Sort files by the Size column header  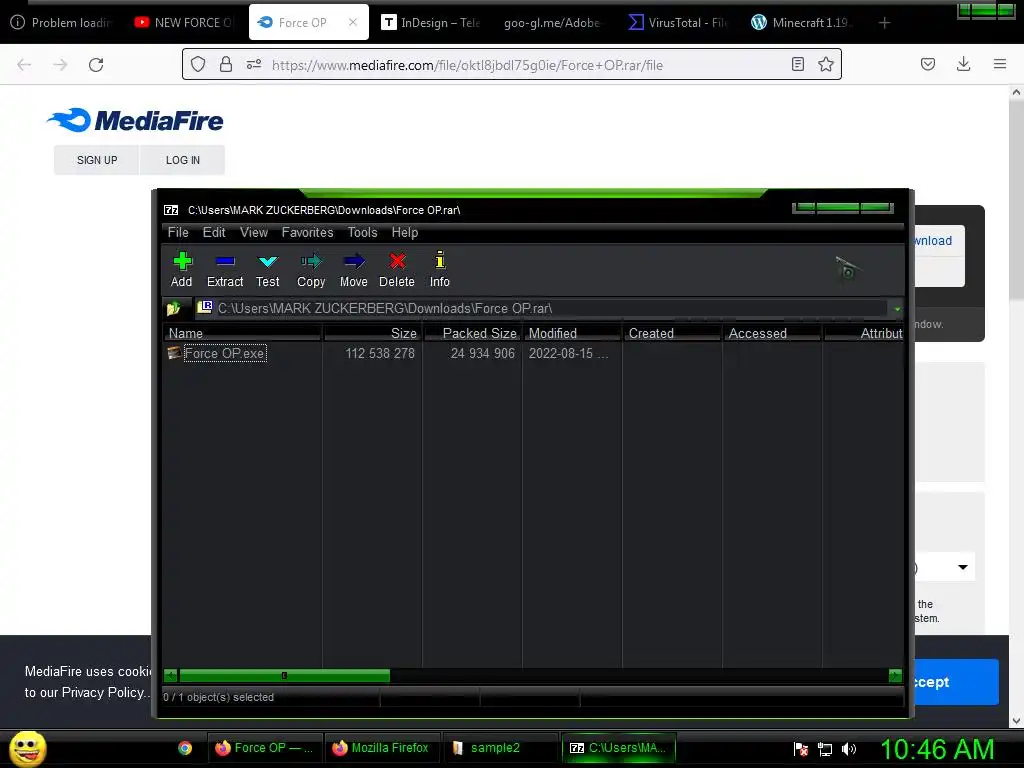(x=372, y=333)
